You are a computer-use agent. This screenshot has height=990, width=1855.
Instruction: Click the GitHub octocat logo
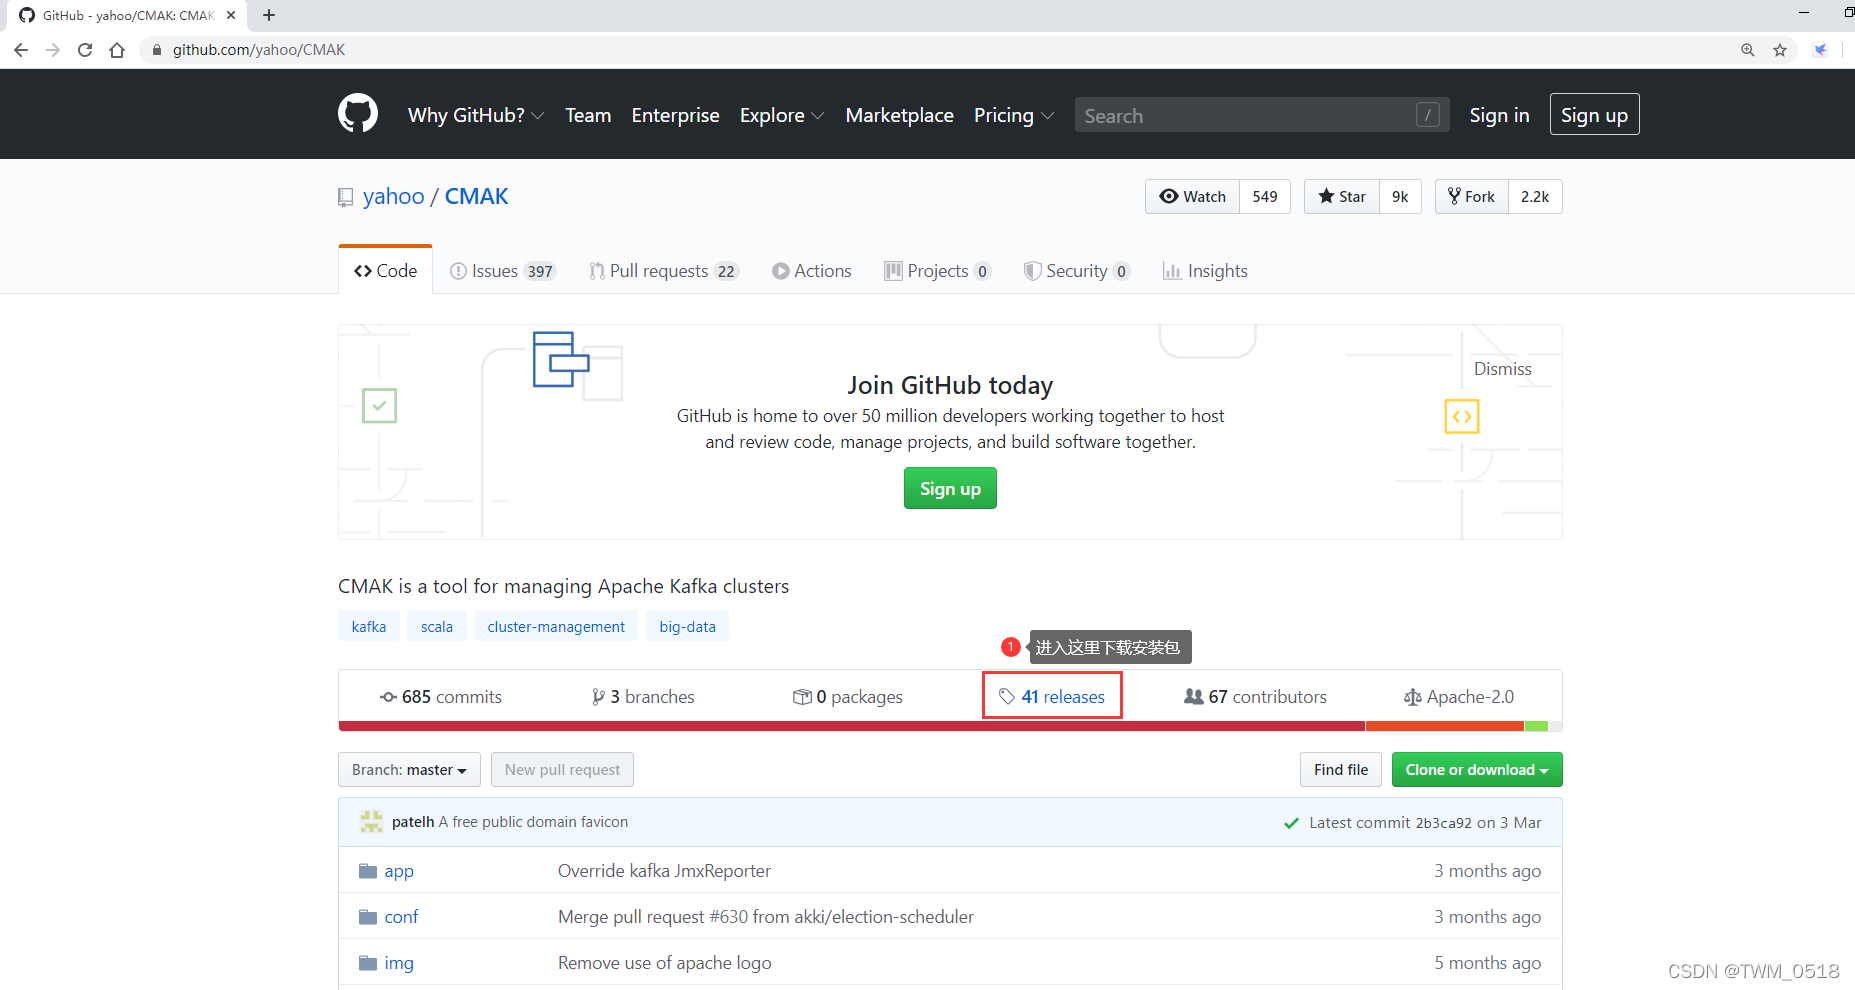point(358,114)
